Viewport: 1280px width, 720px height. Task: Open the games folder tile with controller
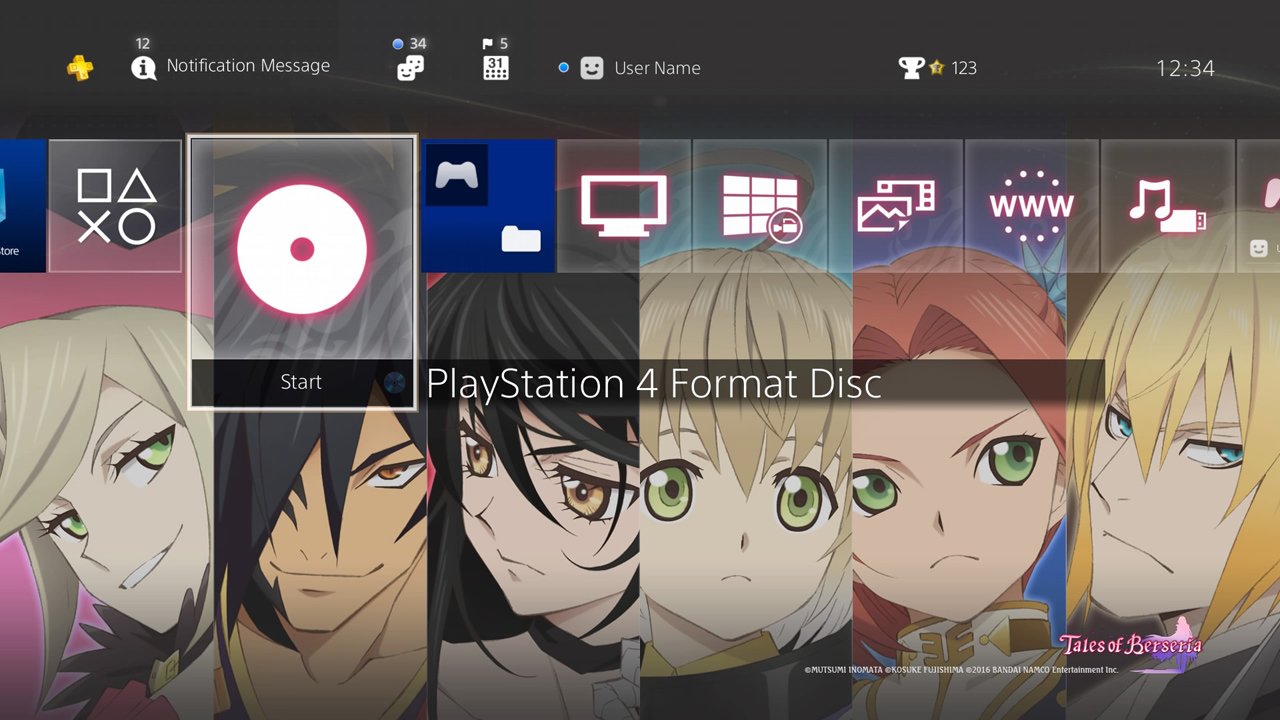tap(488, 206)
